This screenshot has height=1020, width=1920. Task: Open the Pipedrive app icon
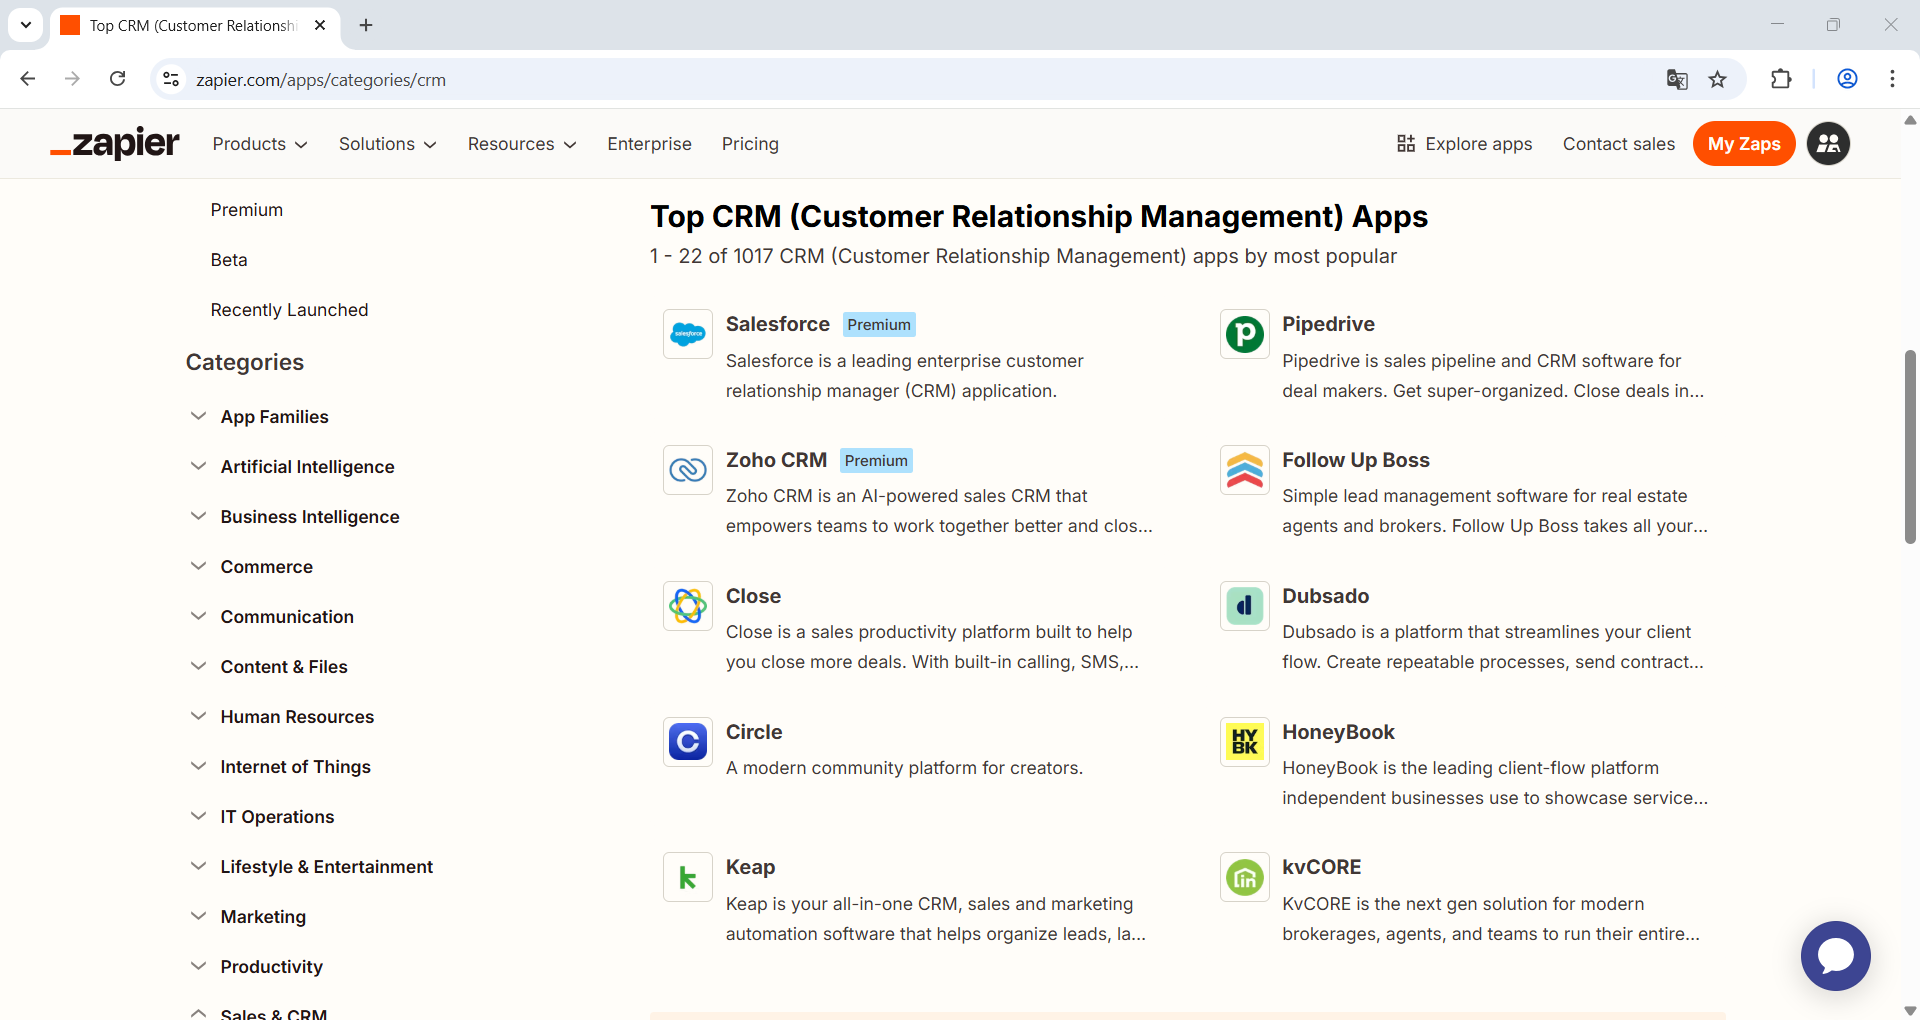pyautogui.click(x=1244, y=334)
